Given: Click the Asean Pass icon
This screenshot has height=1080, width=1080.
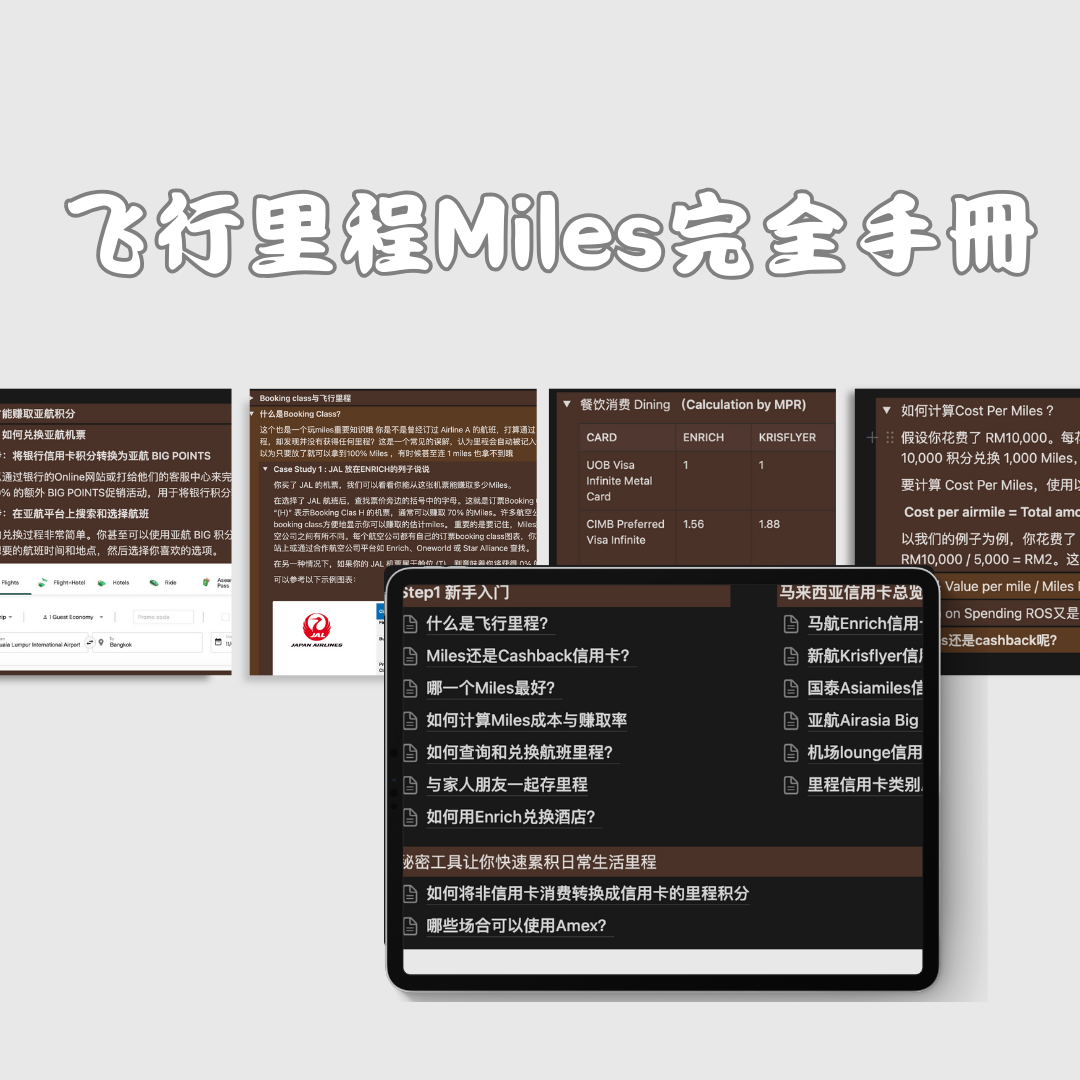Looking at the screenshot, I should [x=206, y=583].
